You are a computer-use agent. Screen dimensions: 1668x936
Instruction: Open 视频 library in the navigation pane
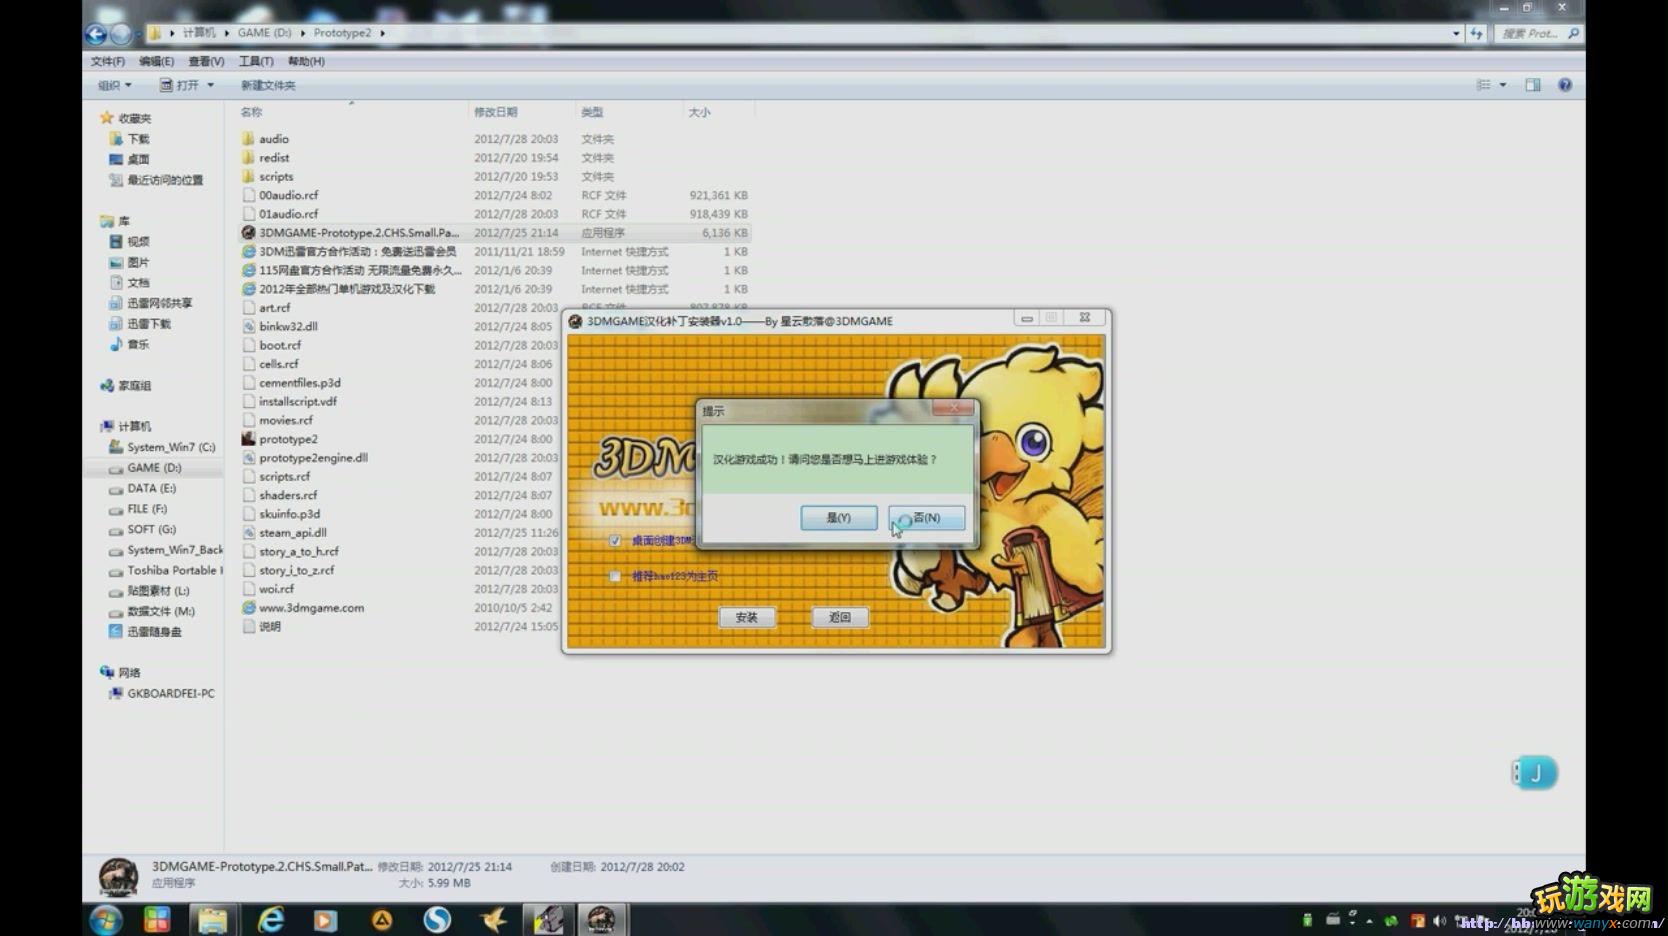pos(138,242)
